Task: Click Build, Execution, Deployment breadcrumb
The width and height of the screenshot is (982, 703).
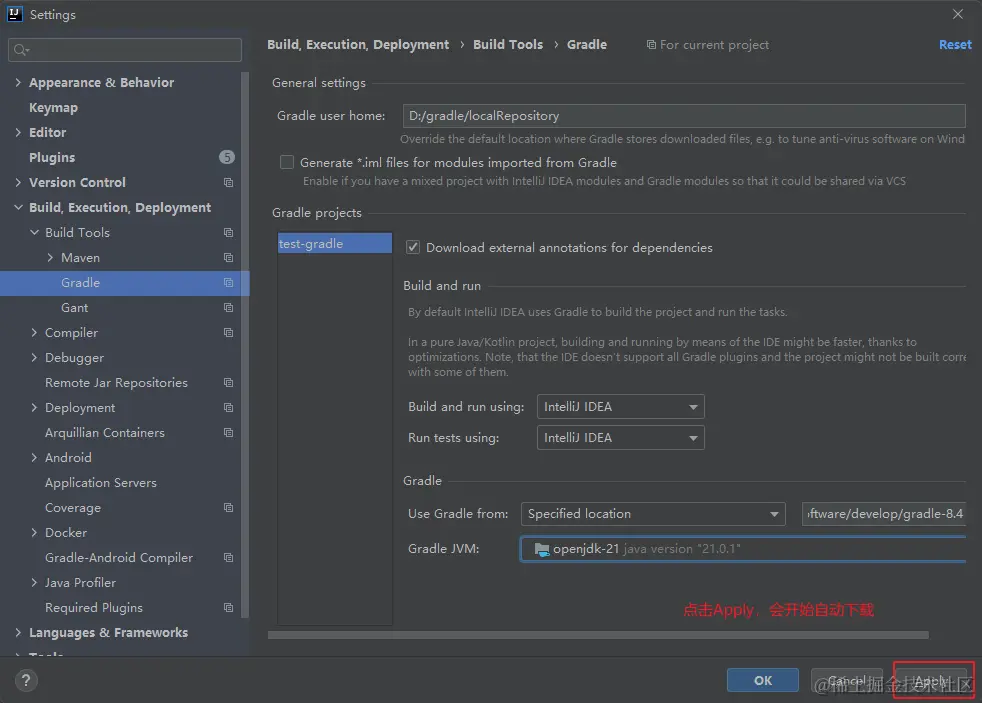Action: 358,45
